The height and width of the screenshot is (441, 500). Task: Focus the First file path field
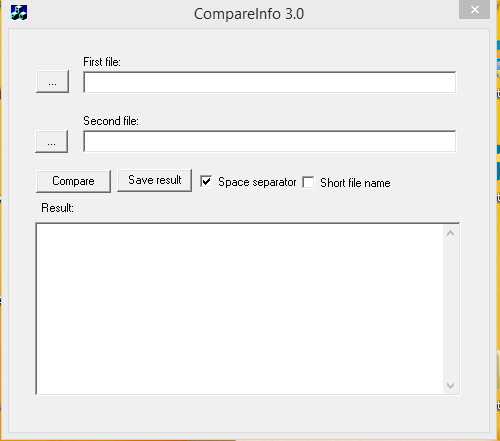(269, 82)
